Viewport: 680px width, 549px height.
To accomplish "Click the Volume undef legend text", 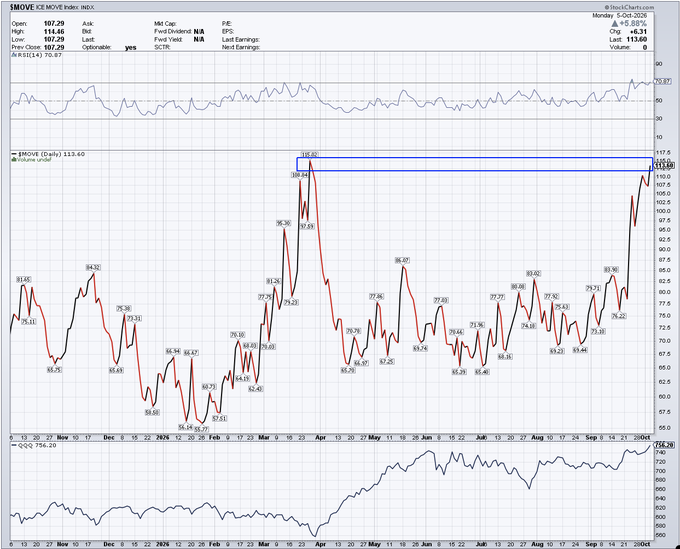I will pyautogui.click(x=34, y=160).
